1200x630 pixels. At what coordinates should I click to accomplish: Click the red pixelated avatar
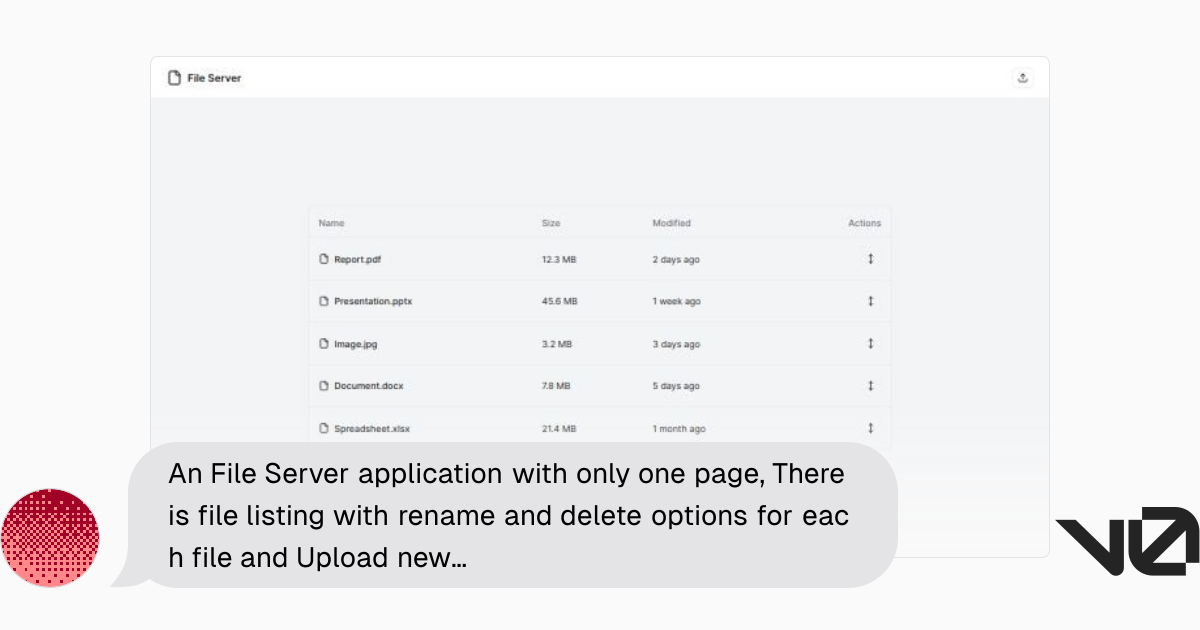pyautogui.click(x=50, y=538)
